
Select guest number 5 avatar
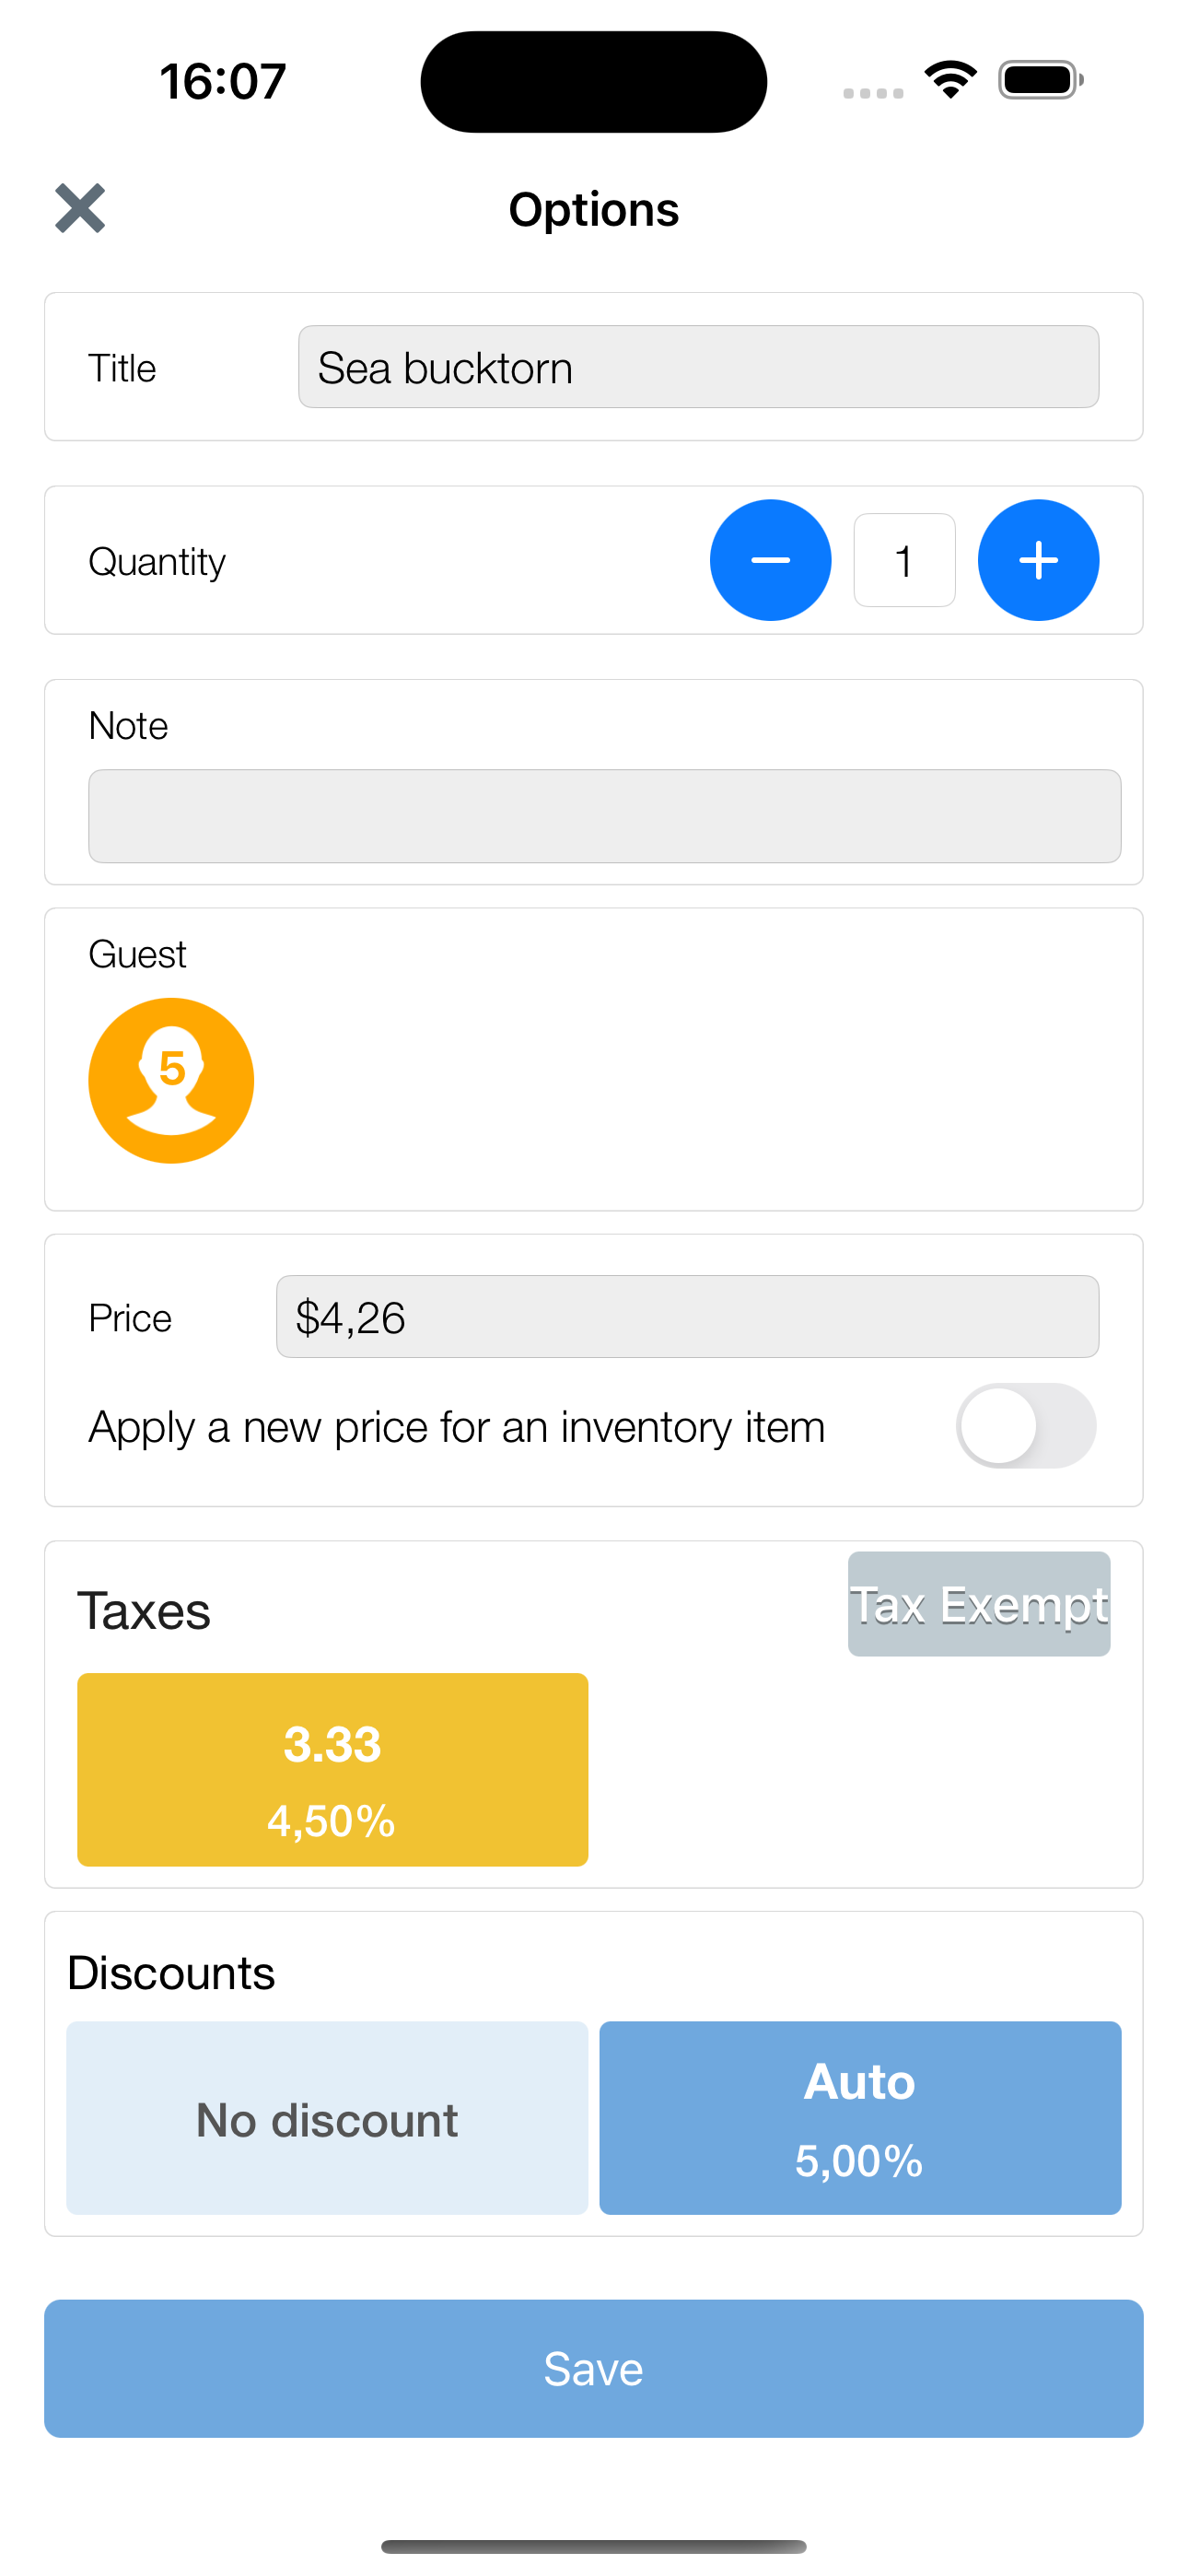(x=171, y=1080)
